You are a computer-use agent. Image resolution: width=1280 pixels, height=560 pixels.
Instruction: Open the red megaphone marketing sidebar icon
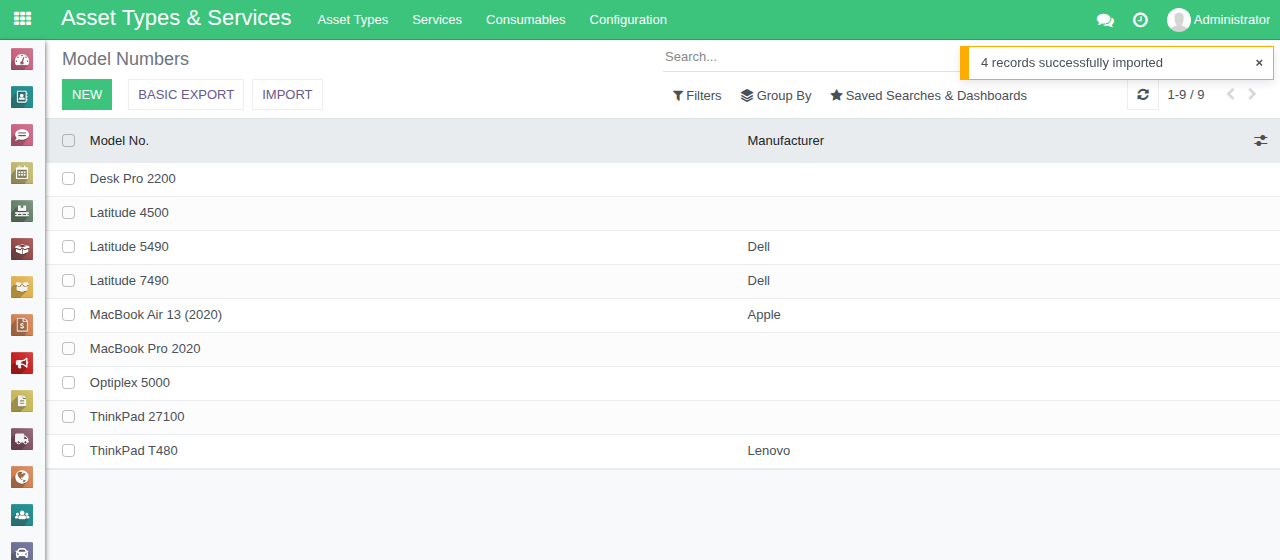22,363
